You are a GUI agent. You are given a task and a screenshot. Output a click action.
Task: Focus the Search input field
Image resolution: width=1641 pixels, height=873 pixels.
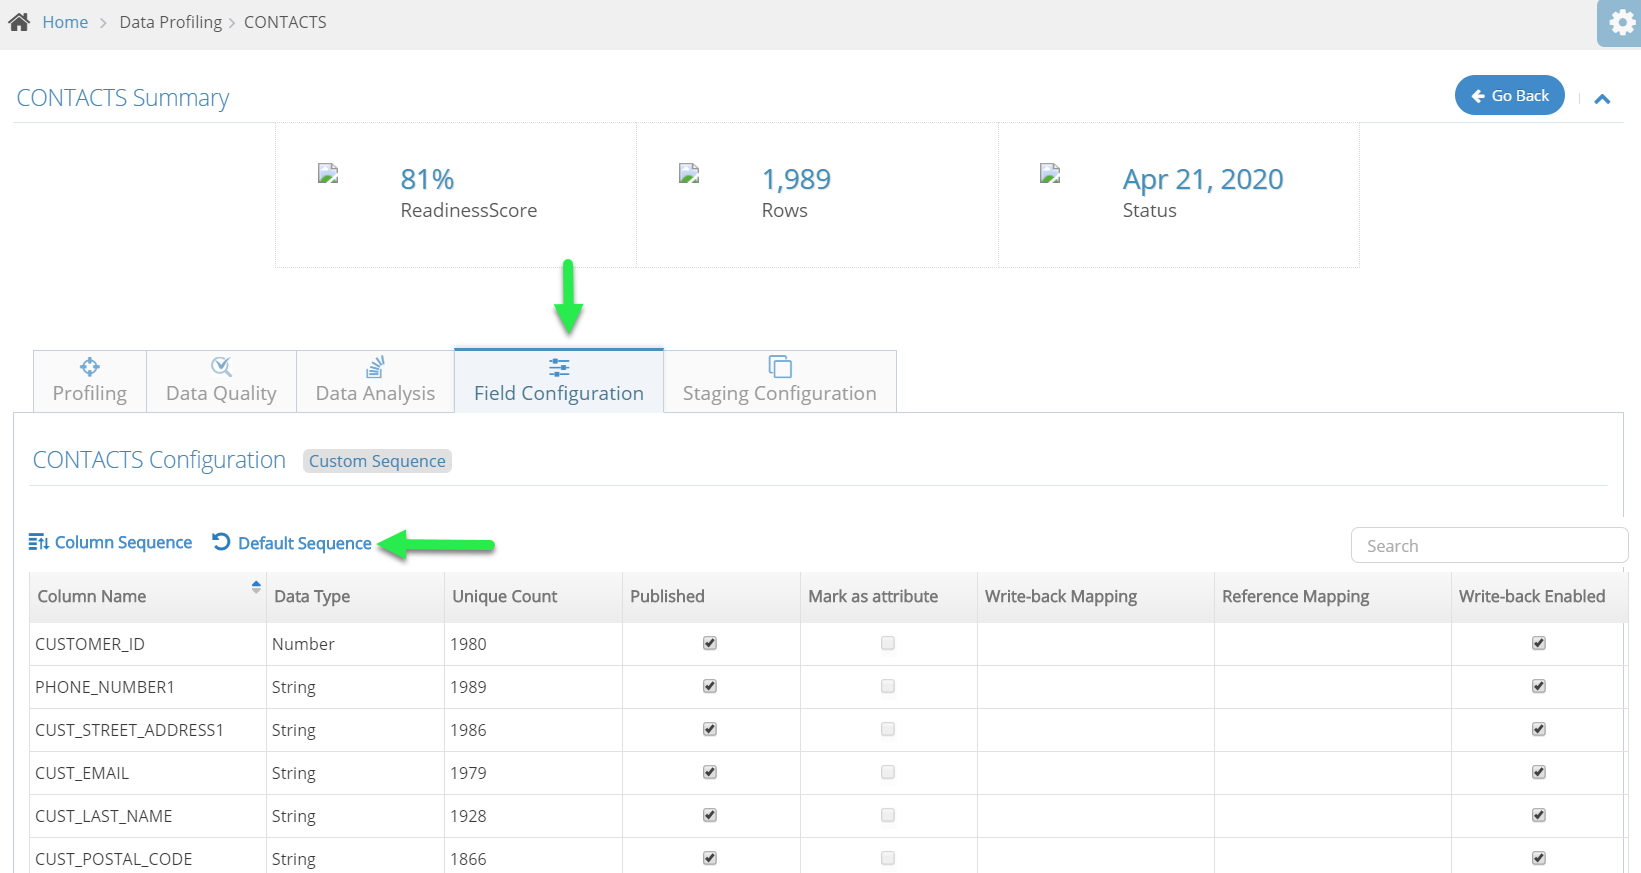[1489, 546]
